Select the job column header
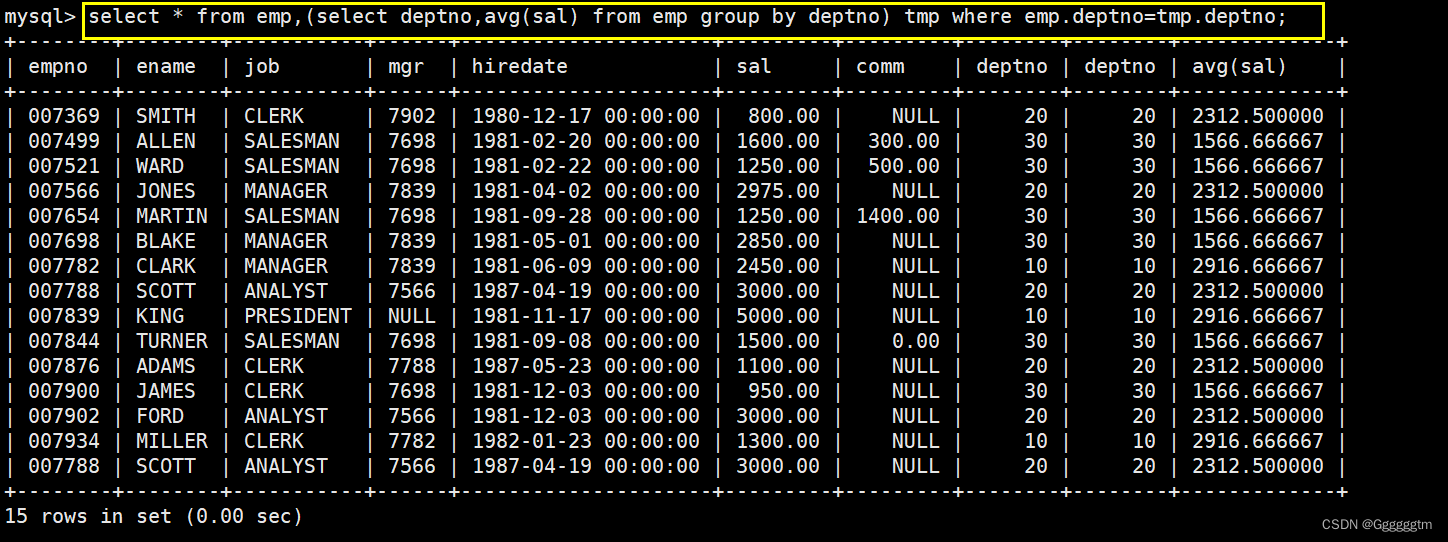This screenshot has height=542, width=1448. tap(262, 67)
